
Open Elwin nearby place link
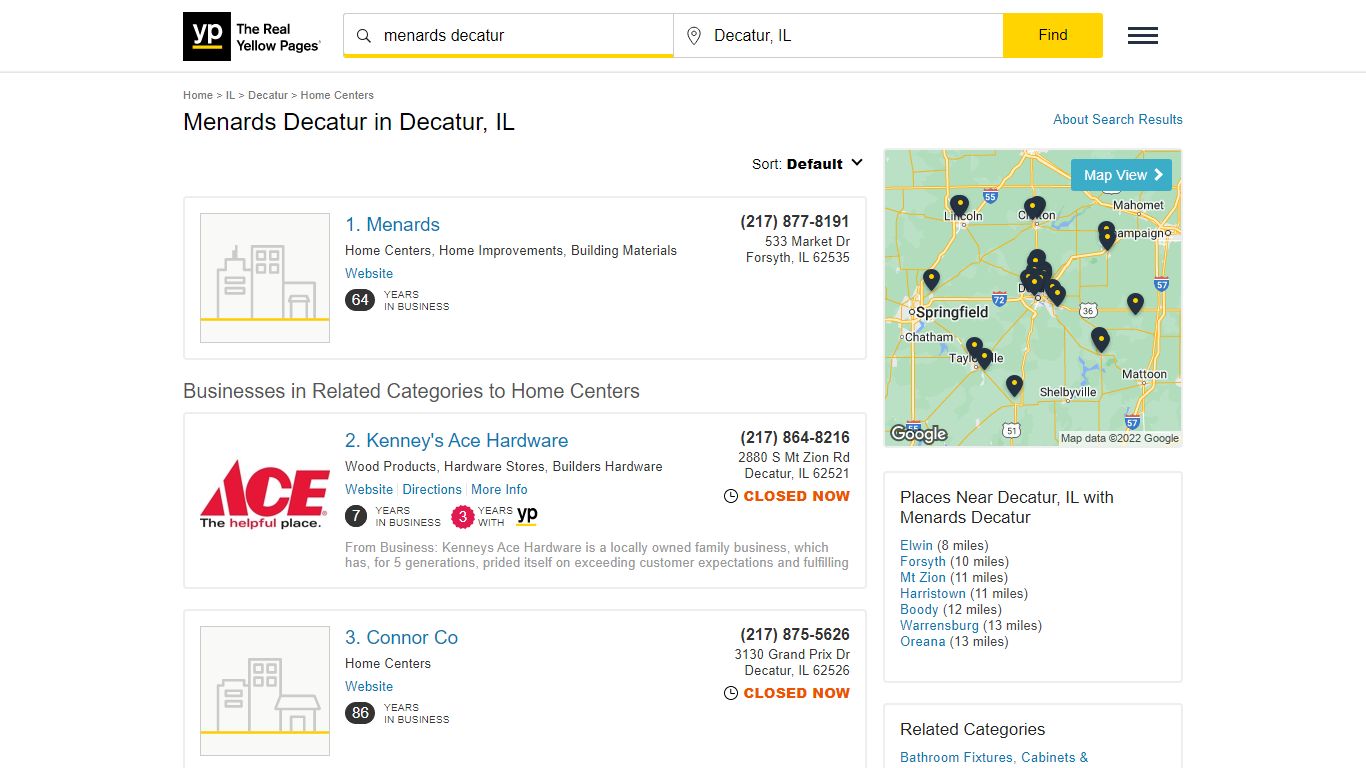click(916, 545)
